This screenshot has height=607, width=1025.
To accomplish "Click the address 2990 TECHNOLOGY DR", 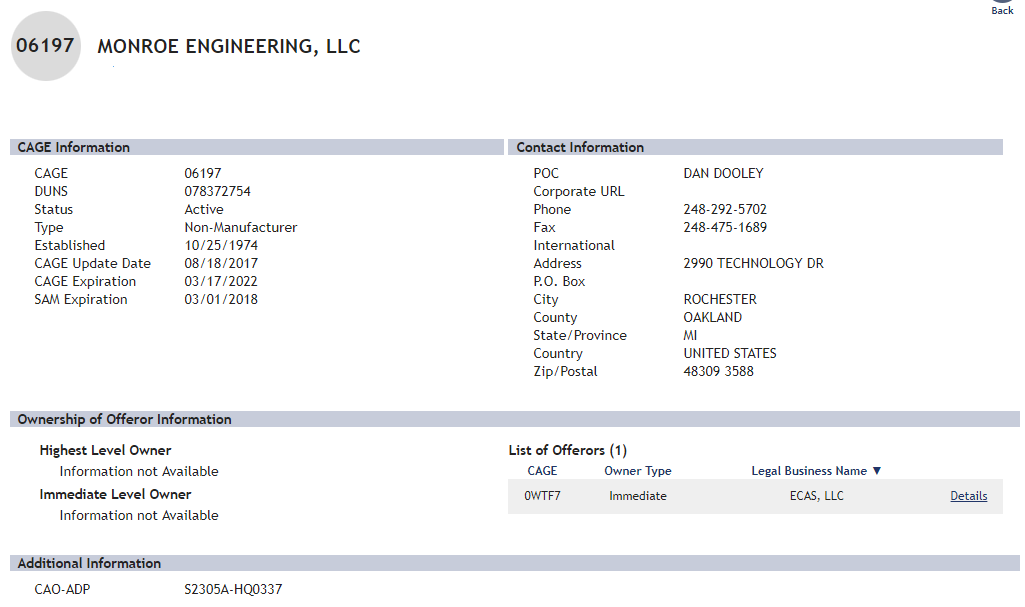I will (x=753, y=263).
